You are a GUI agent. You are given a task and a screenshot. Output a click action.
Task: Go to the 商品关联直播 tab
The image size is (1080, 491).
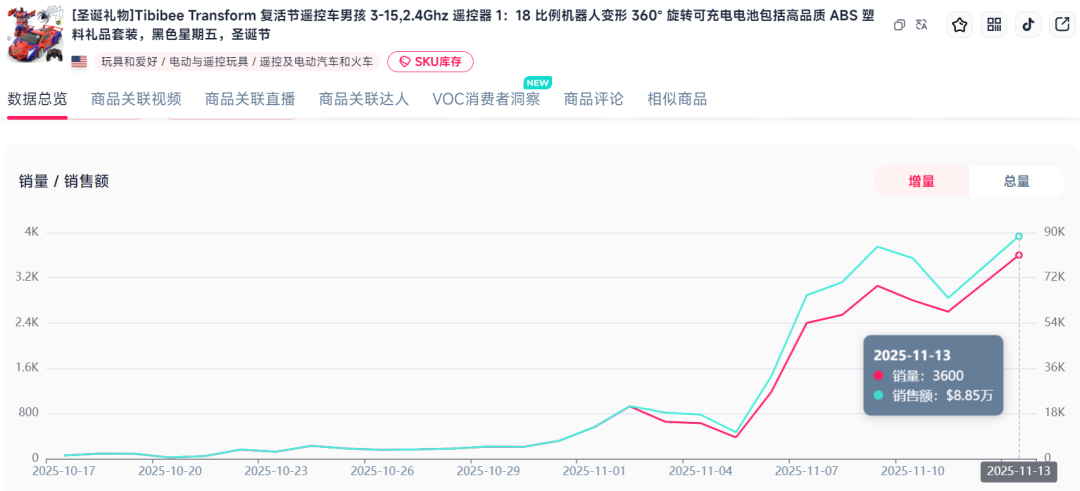(x=250, y=99)
